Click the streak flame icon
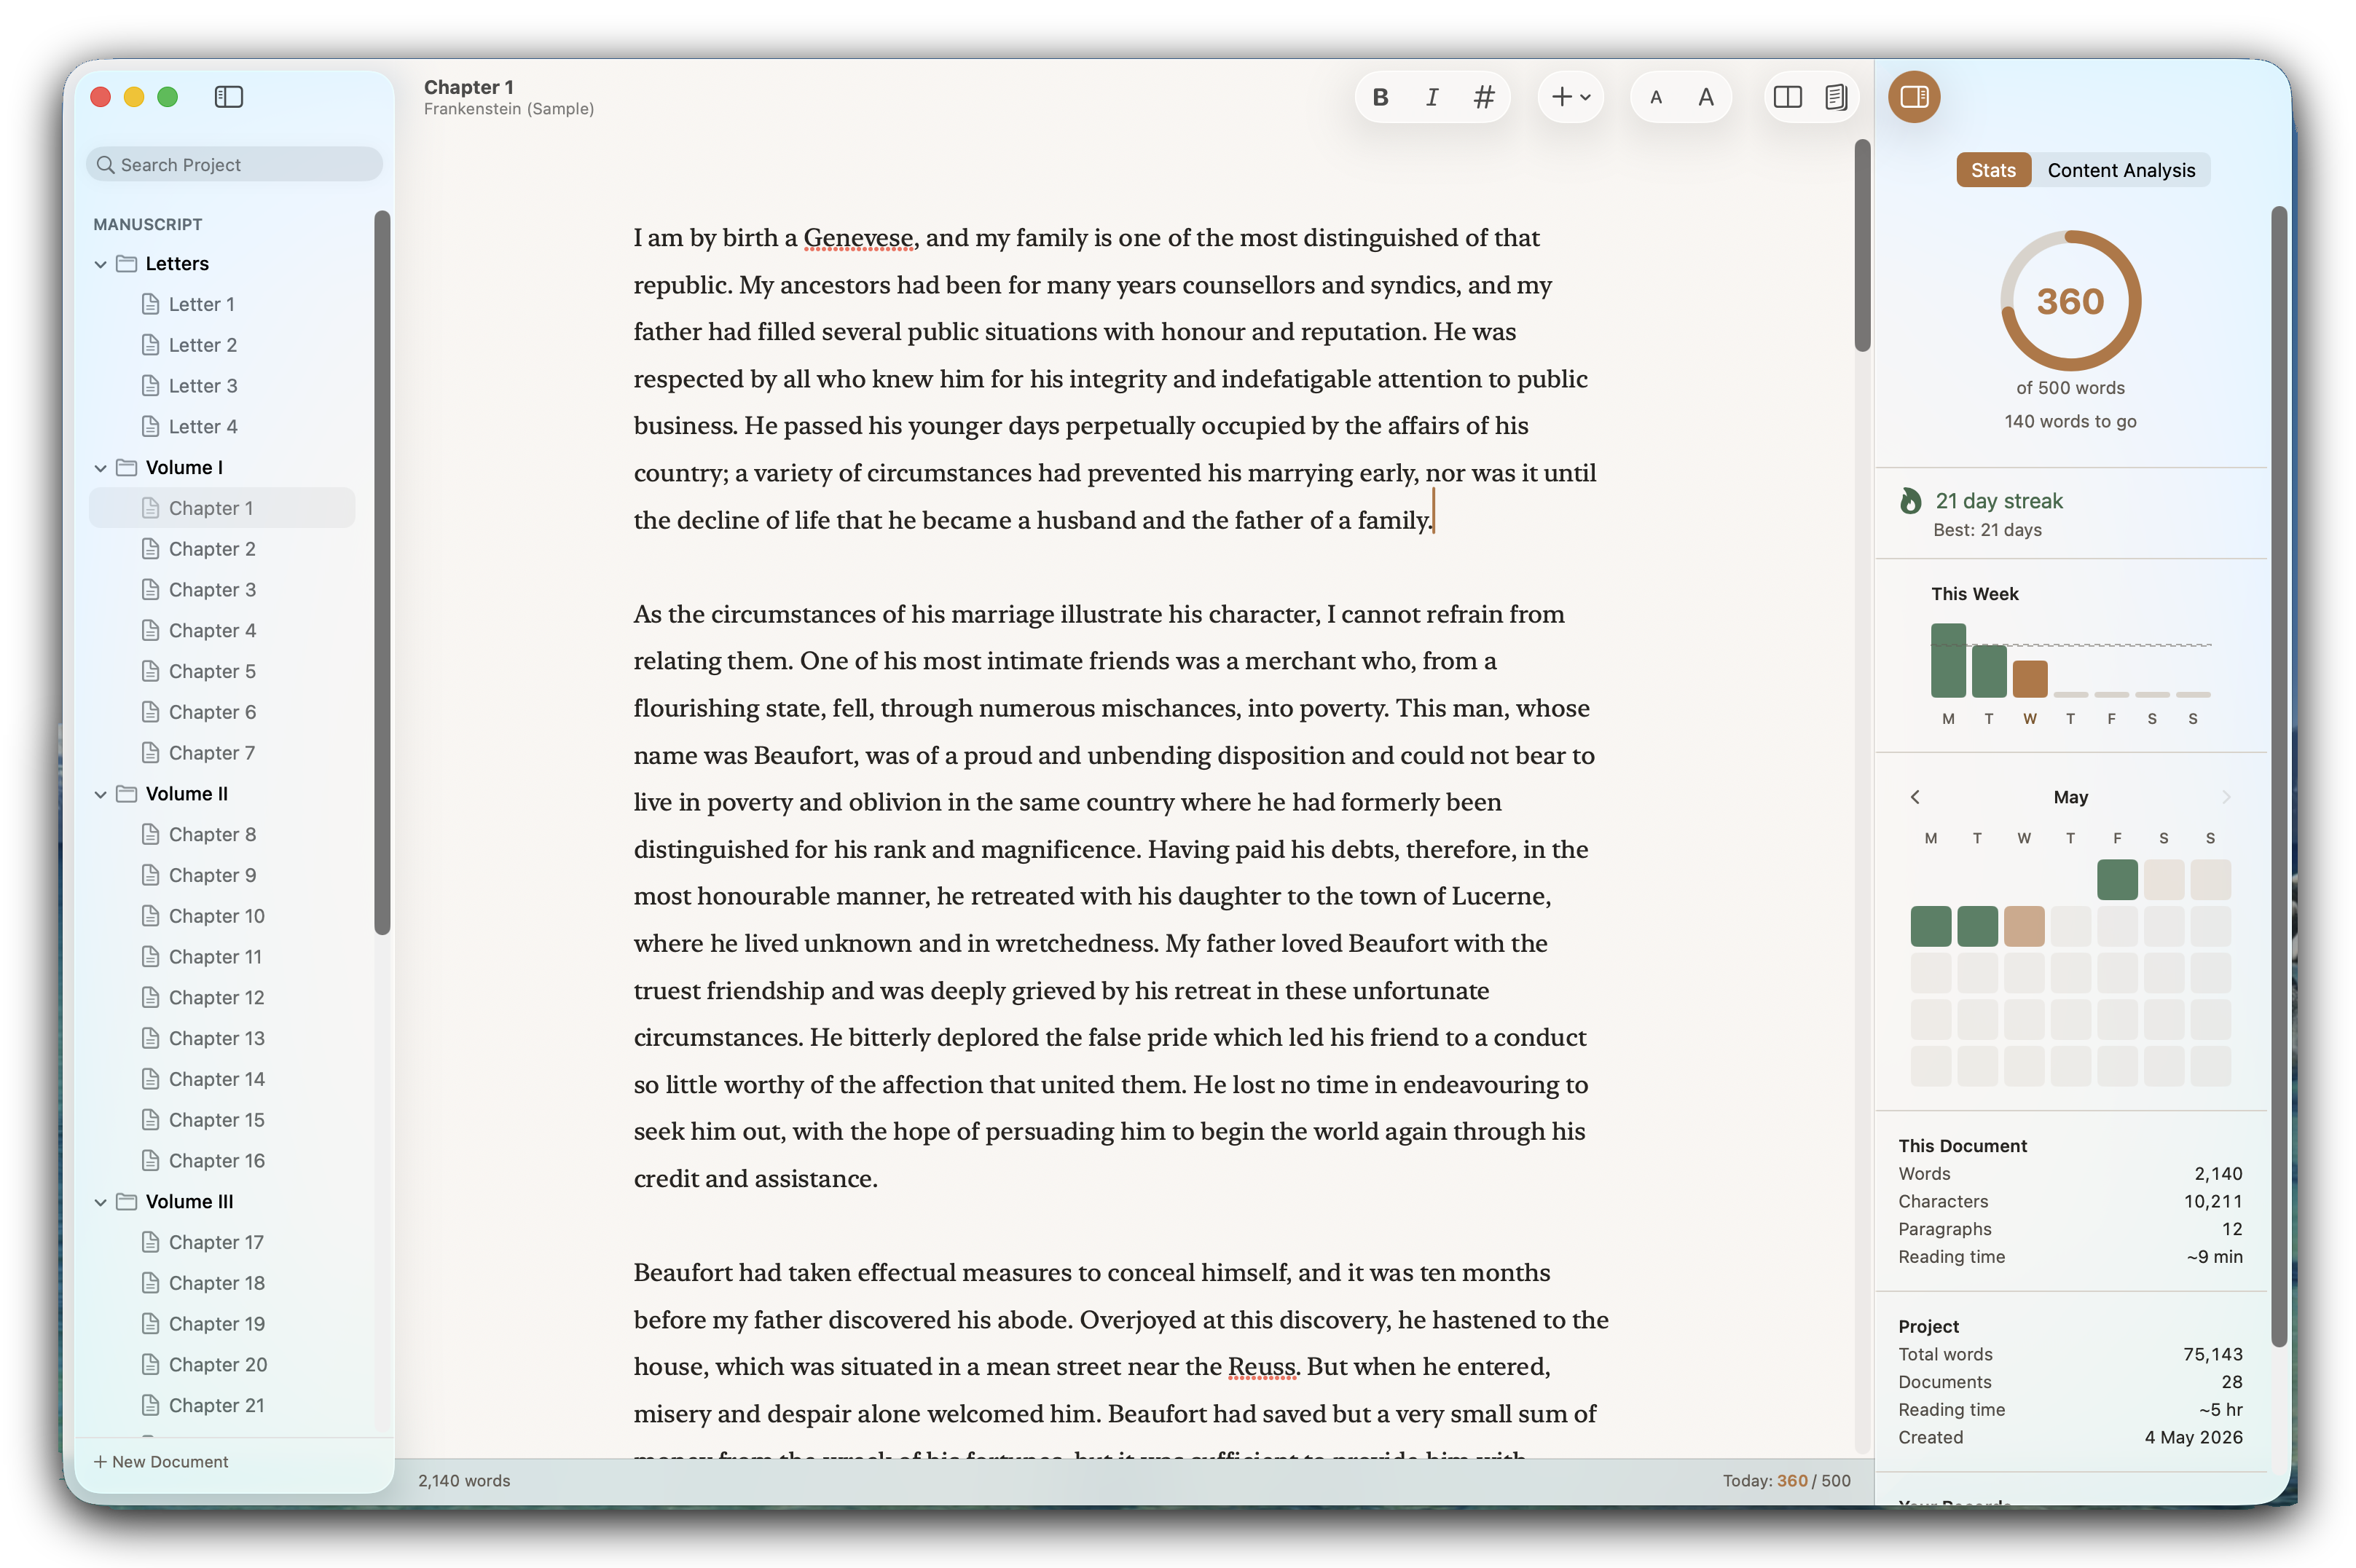The image size is (2356, 1568). click(1910, 501)
